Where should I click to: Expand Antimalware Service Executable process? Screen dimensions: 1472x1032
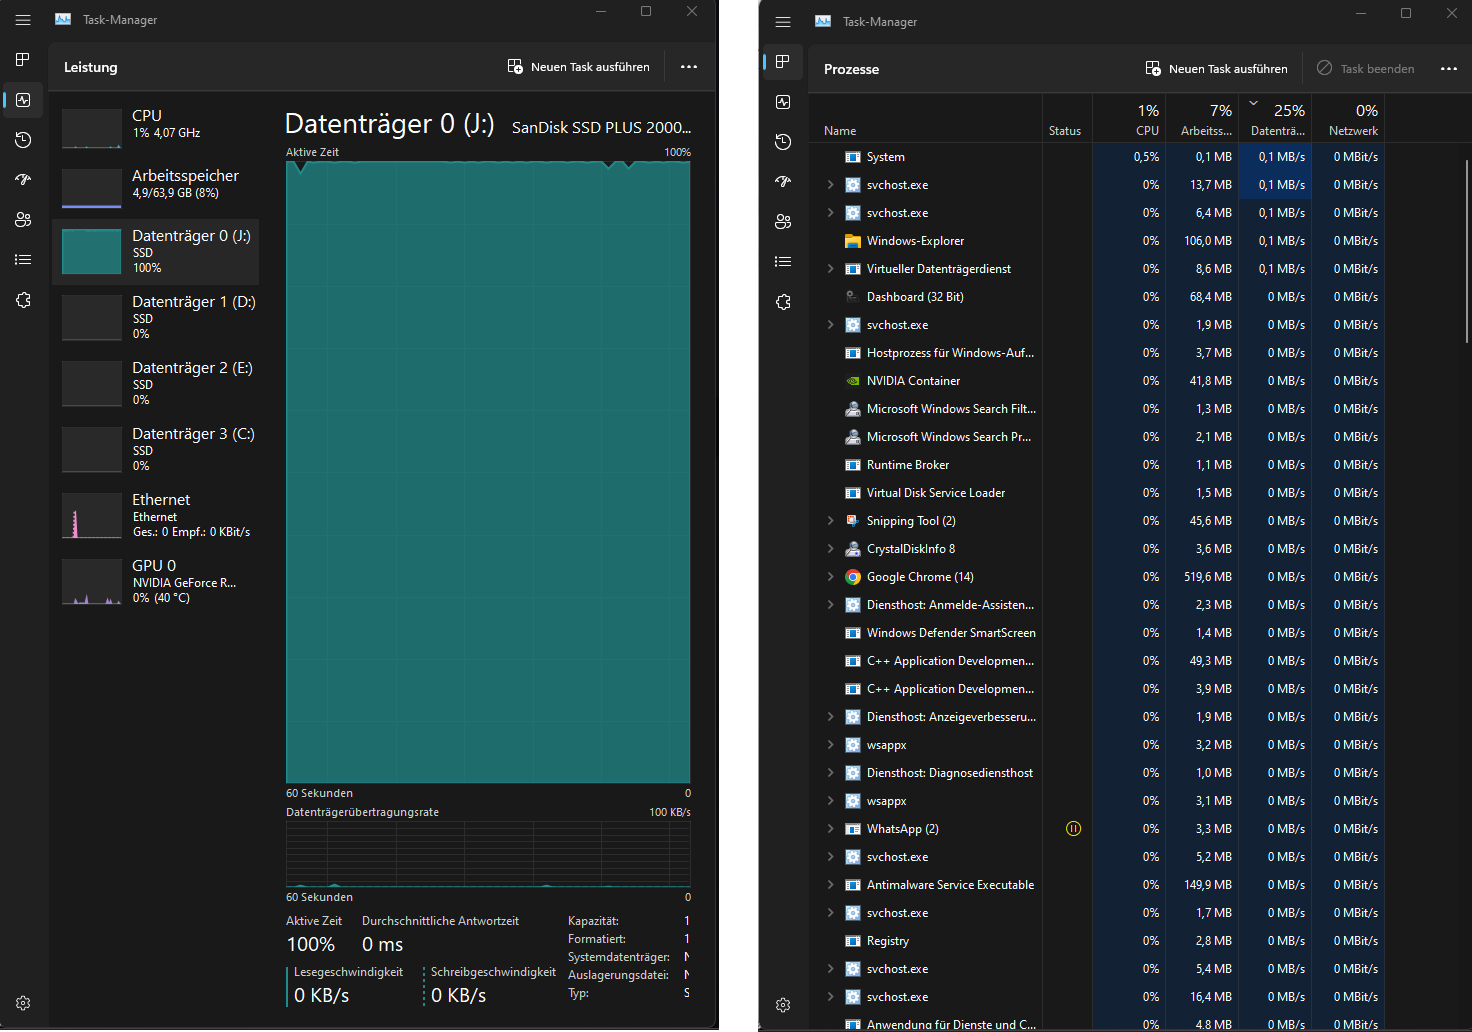pos(830,885)
